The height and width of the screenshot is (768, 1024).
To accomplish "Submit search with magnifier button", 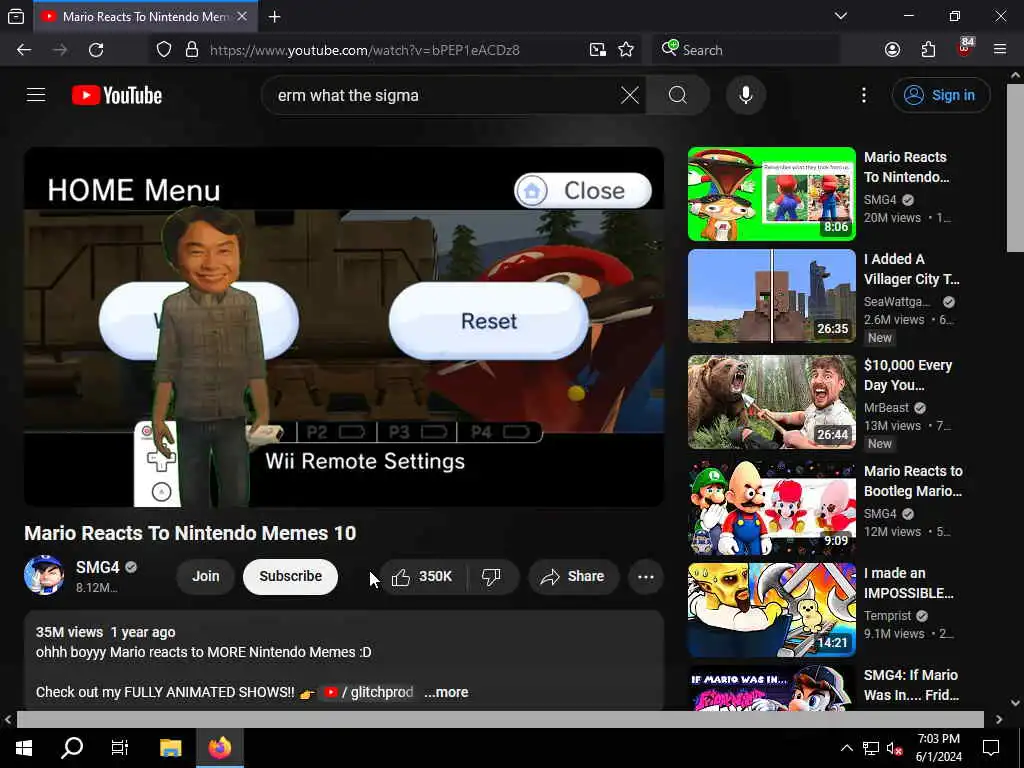I will [x=678, y=95].
